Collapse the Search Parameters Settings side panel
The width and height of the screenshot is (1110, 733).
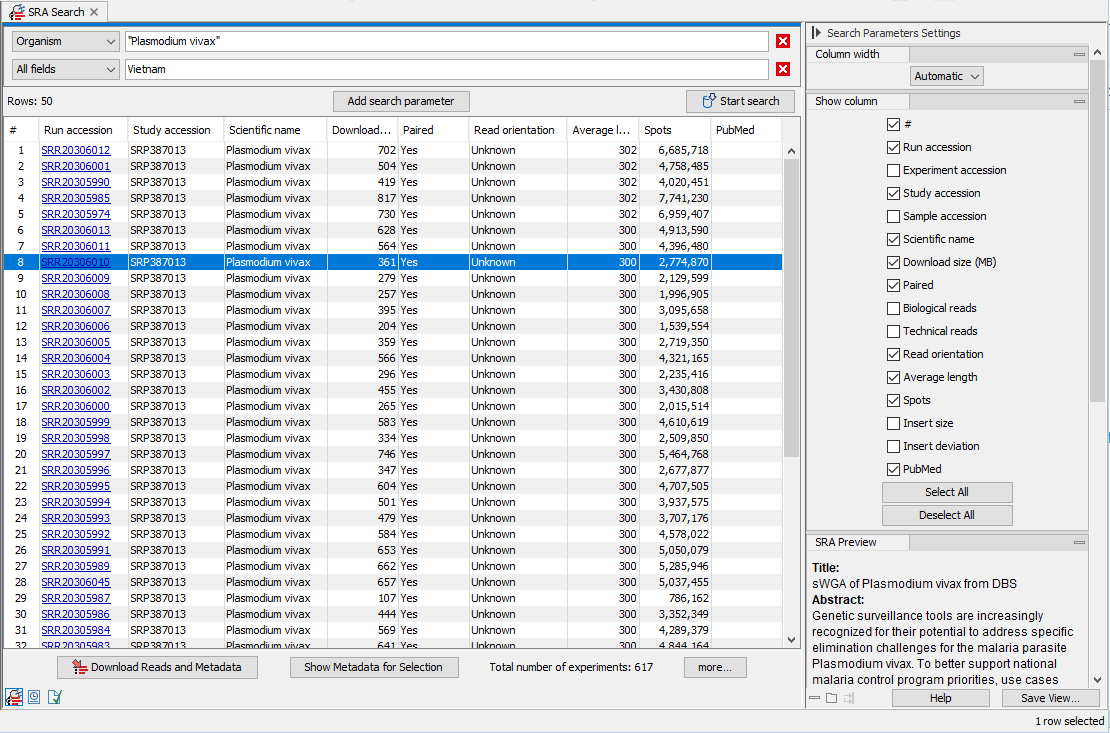817,33
